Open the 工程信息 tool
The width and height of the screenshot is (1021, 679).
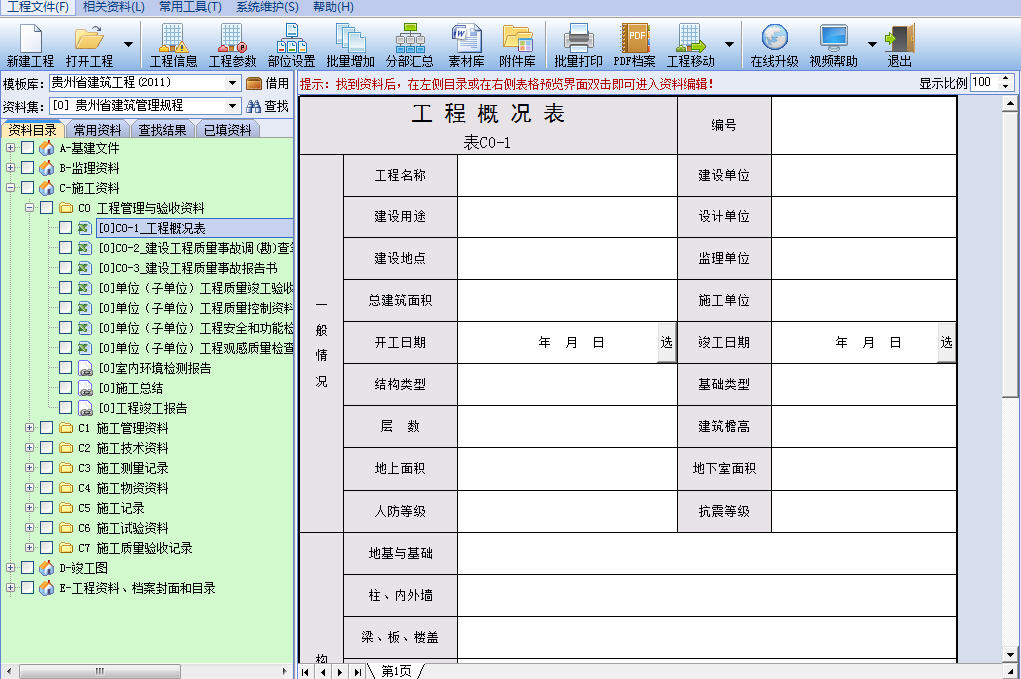pyautogui.click(x=173, y=46)
